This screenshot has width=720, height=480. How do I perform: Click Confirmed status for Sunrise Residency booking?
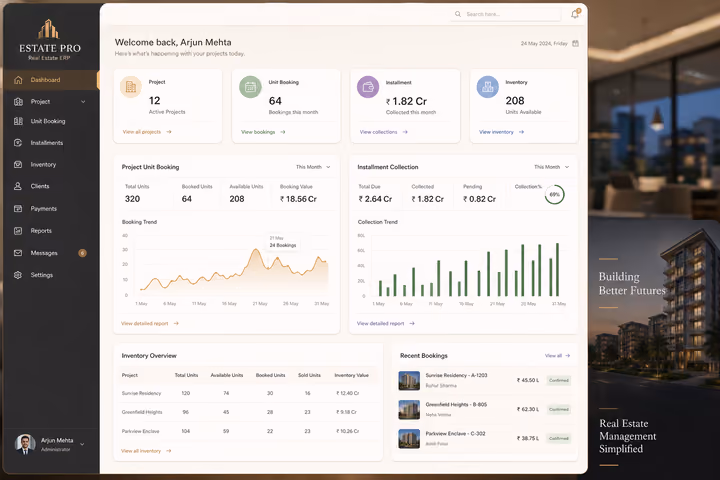click(x=559, y=380)
